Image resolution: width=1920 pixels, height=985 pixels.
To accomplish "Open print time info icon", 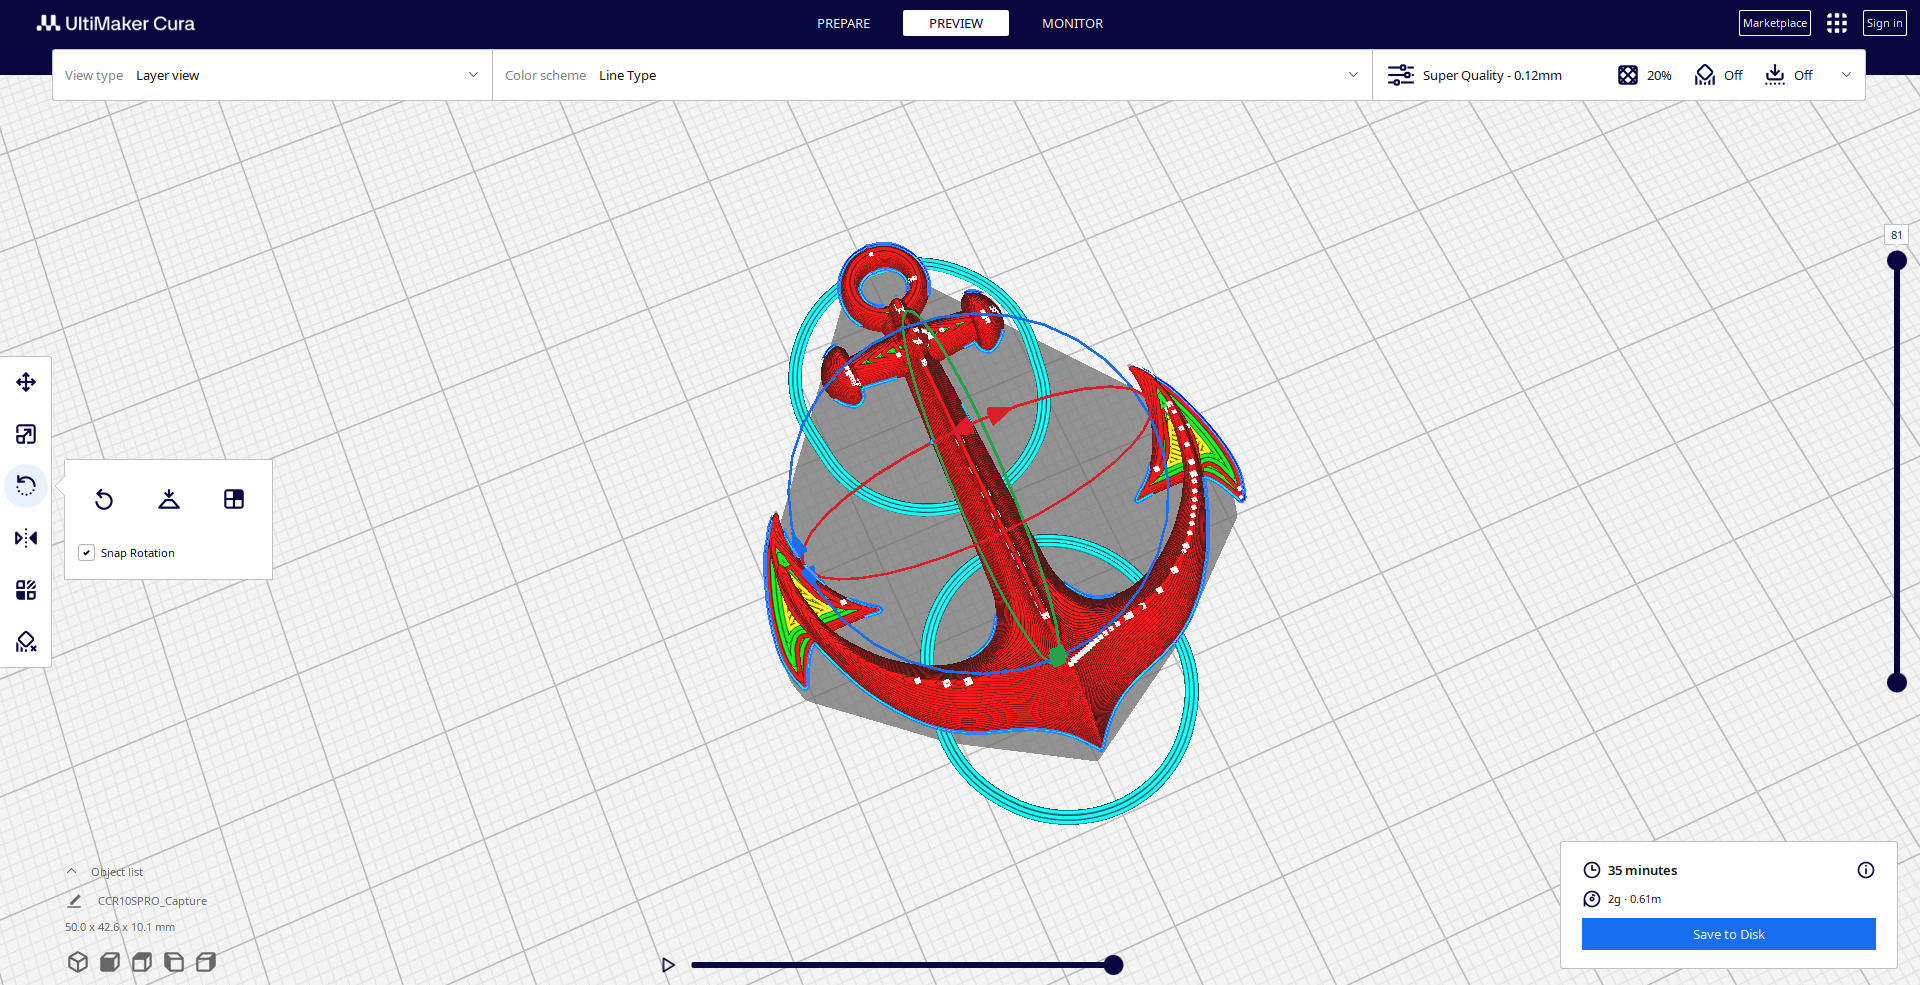I will pos(1866,870).
